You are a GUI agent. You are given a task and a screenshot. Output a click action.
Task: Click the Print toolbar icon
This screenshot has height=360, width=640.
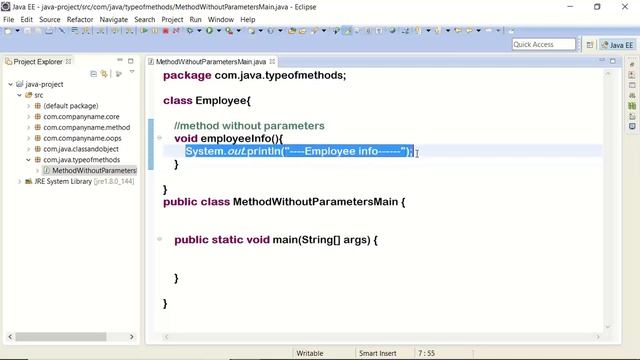coord(49,31)
